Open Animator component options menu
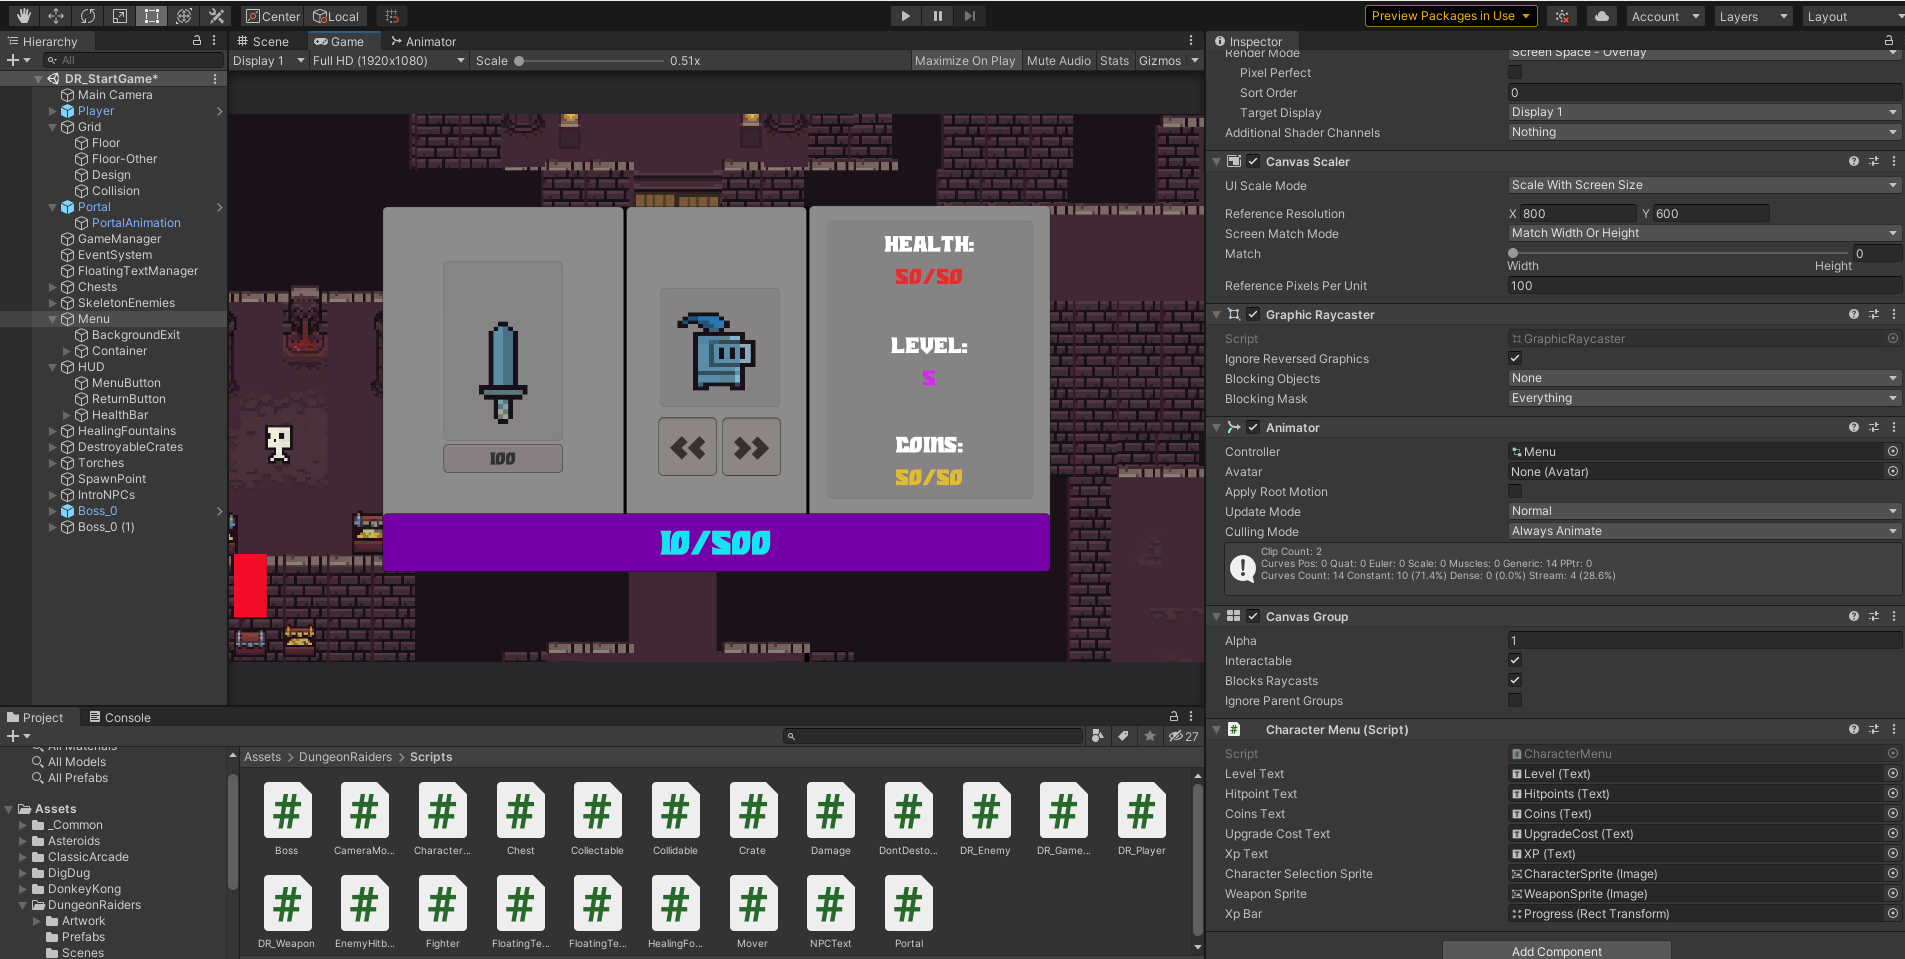 pos(1893,427)
